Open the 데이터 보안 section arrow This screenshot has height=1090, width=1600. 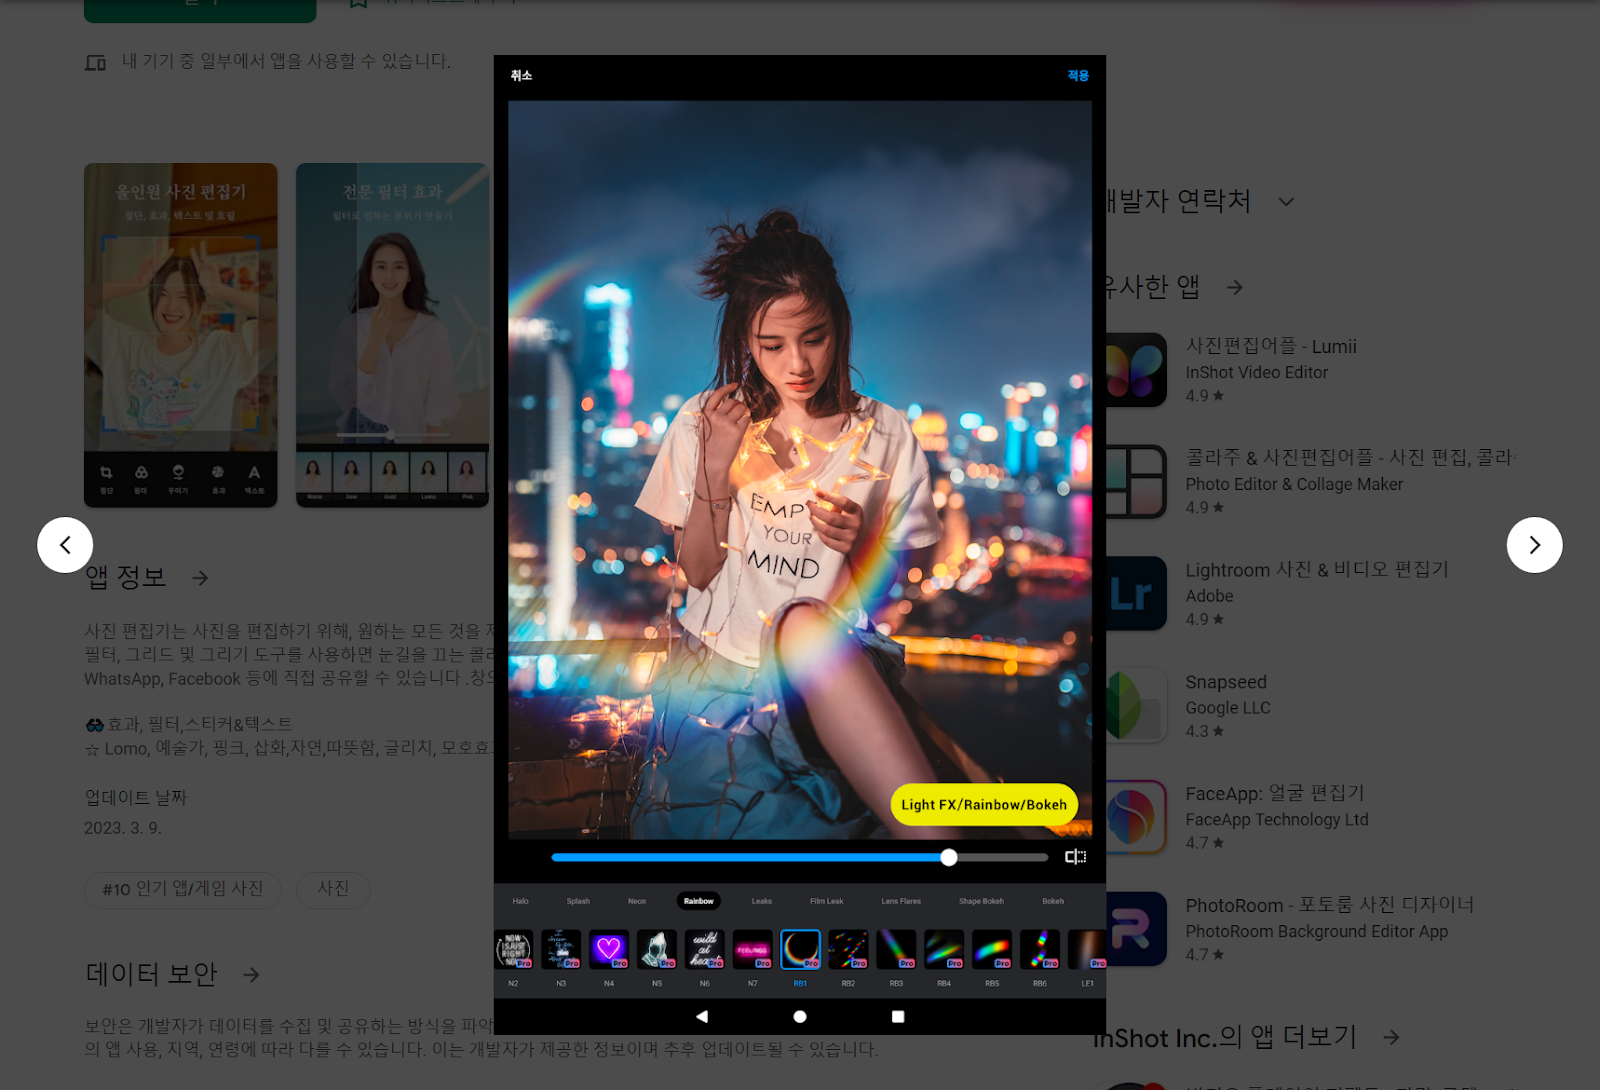click(252, 975)
